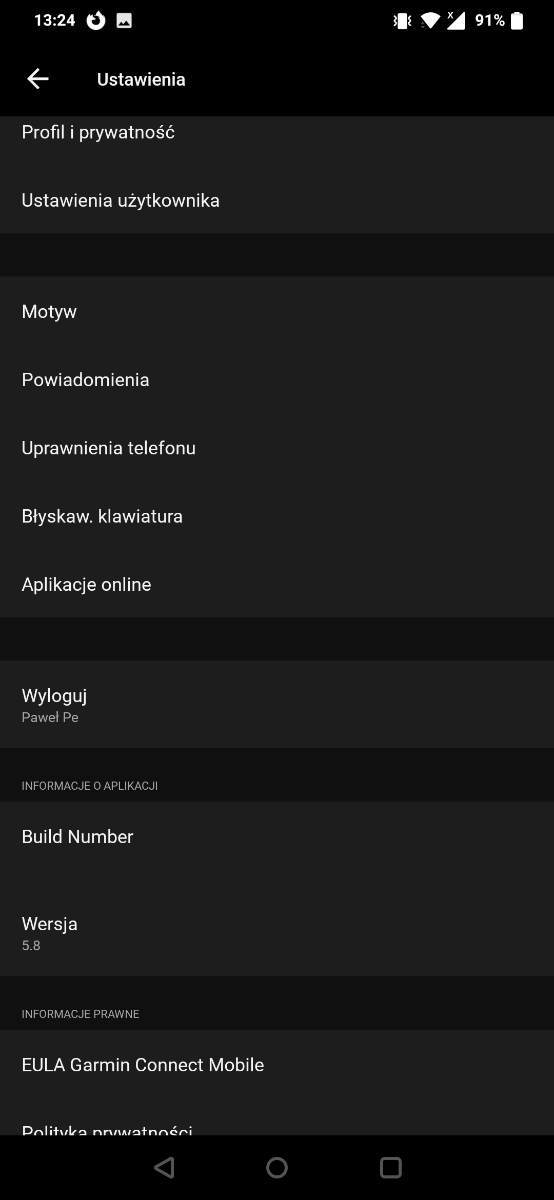Tap the back arrow icon

coord(38,79)
